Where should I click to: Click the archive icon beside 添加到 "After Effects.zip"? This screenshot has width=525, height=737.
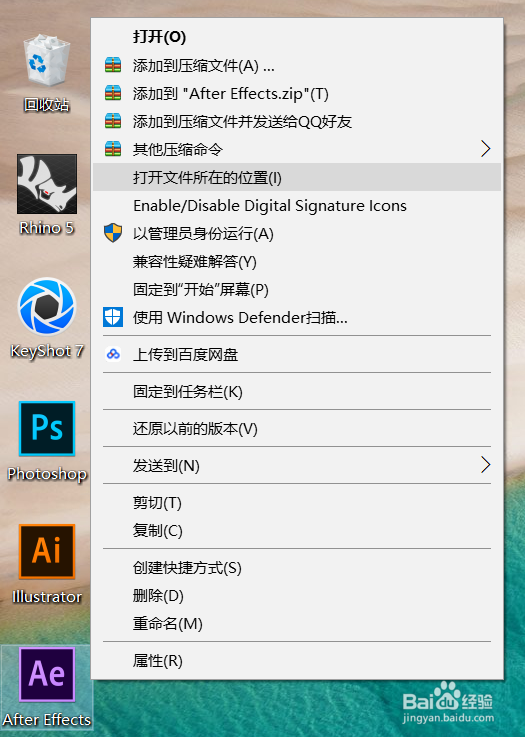coord(113,93)
